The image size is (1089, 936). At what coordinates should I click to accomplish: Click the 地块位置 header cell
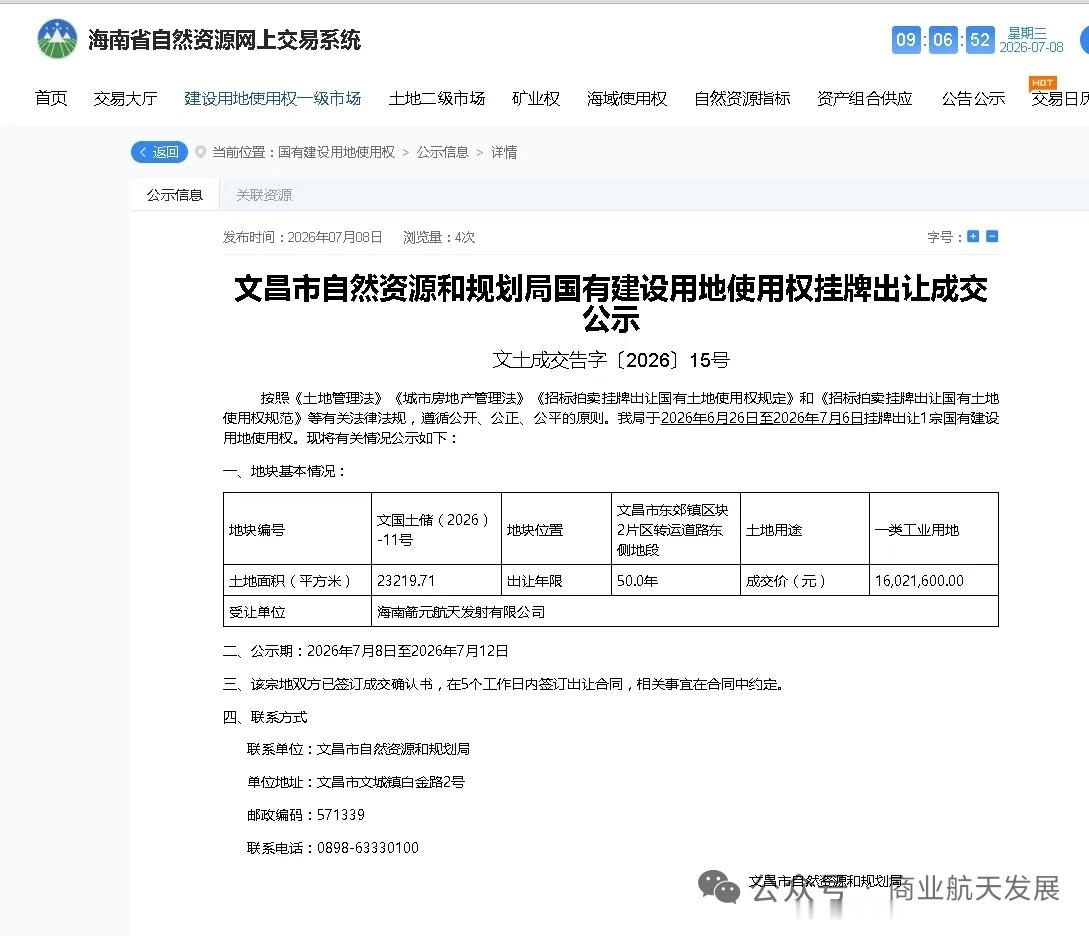[556, 529]
